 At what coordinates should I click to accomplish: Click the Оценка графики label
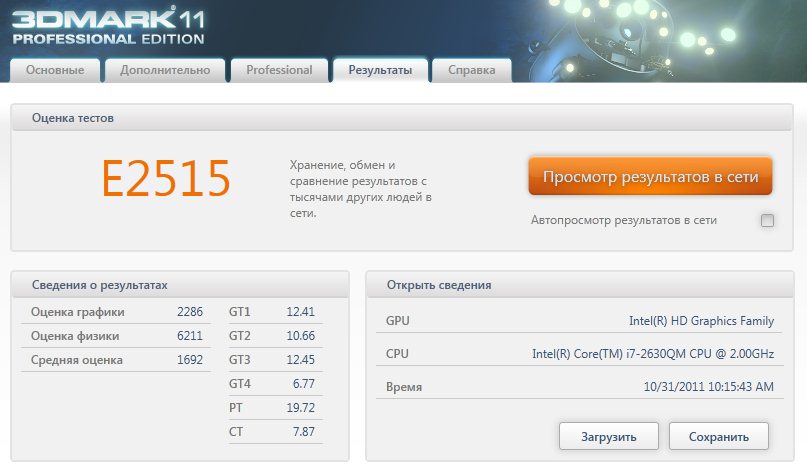78,312
